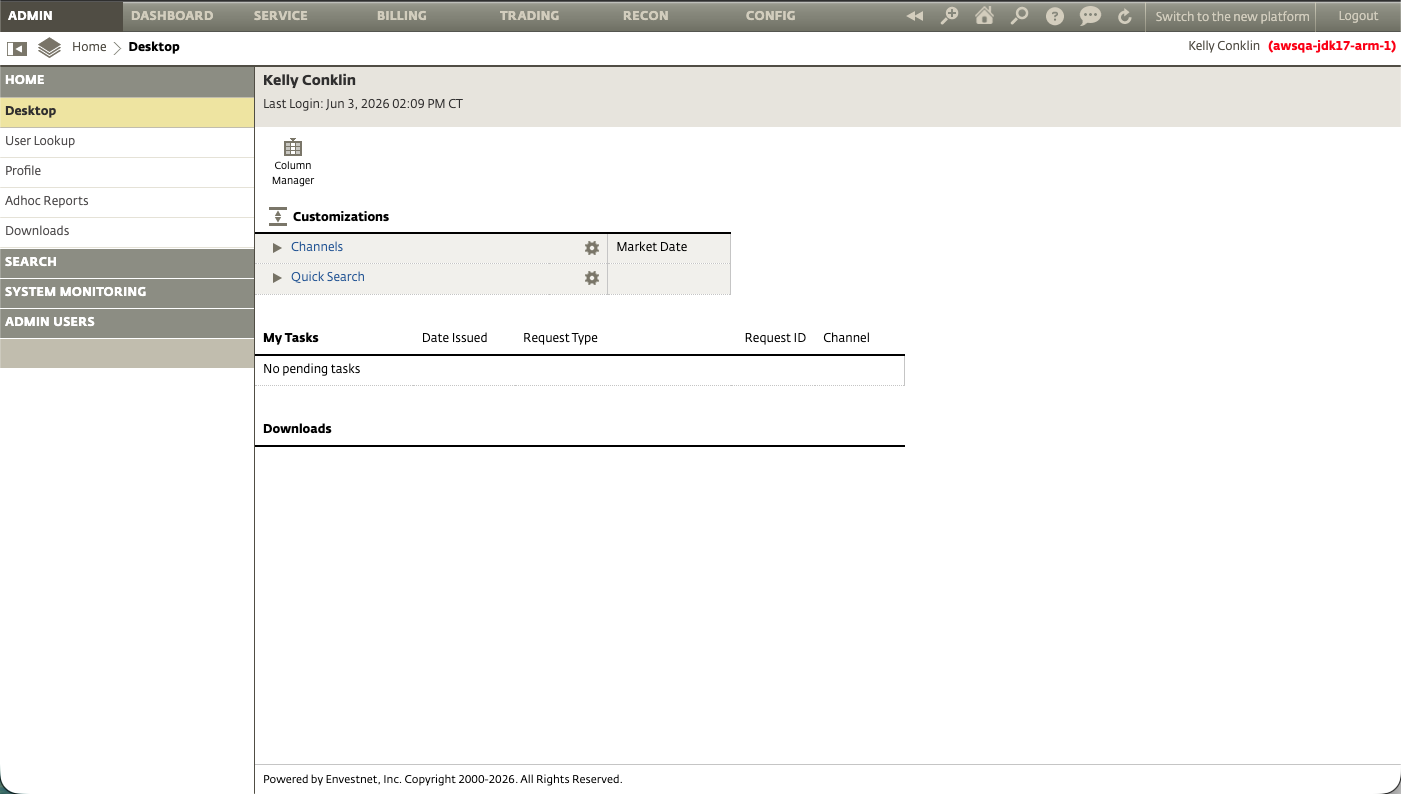Open the SERVICE top menu
Image resolution: width=1401 pixels, height=794 pixels.
tap(281, 16)
